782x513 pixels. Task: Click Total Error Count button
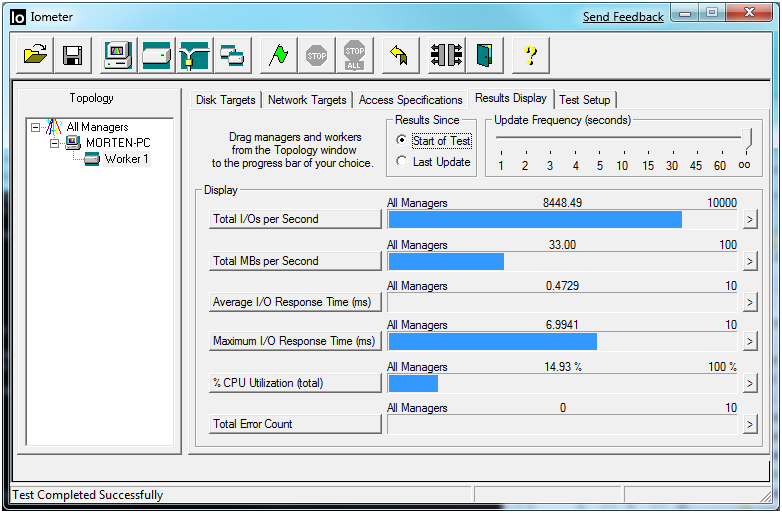point(295,424)
